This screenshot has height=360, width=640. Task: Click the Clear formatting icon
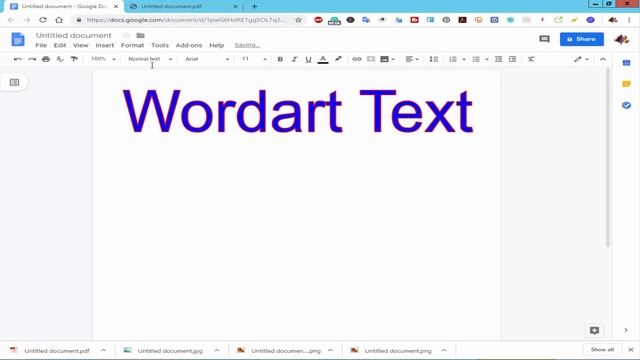531,59
